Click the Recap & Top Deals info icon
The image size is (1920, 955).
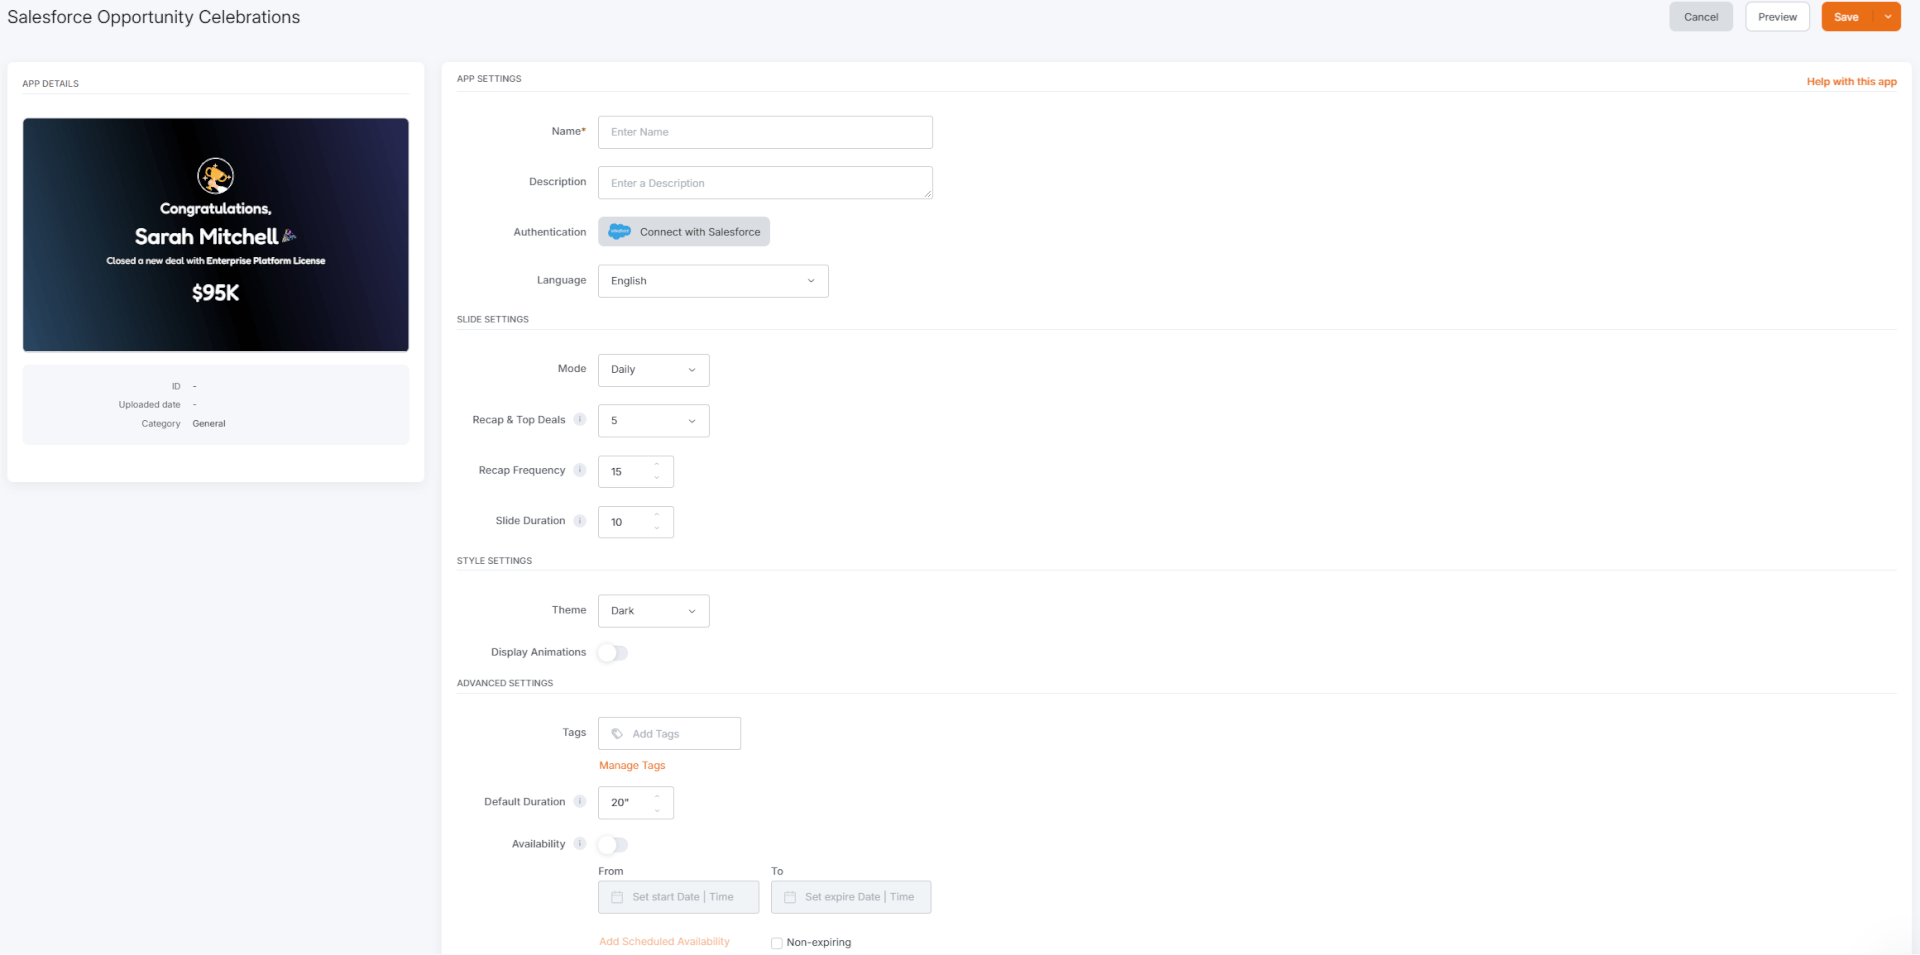click(580, 420)
